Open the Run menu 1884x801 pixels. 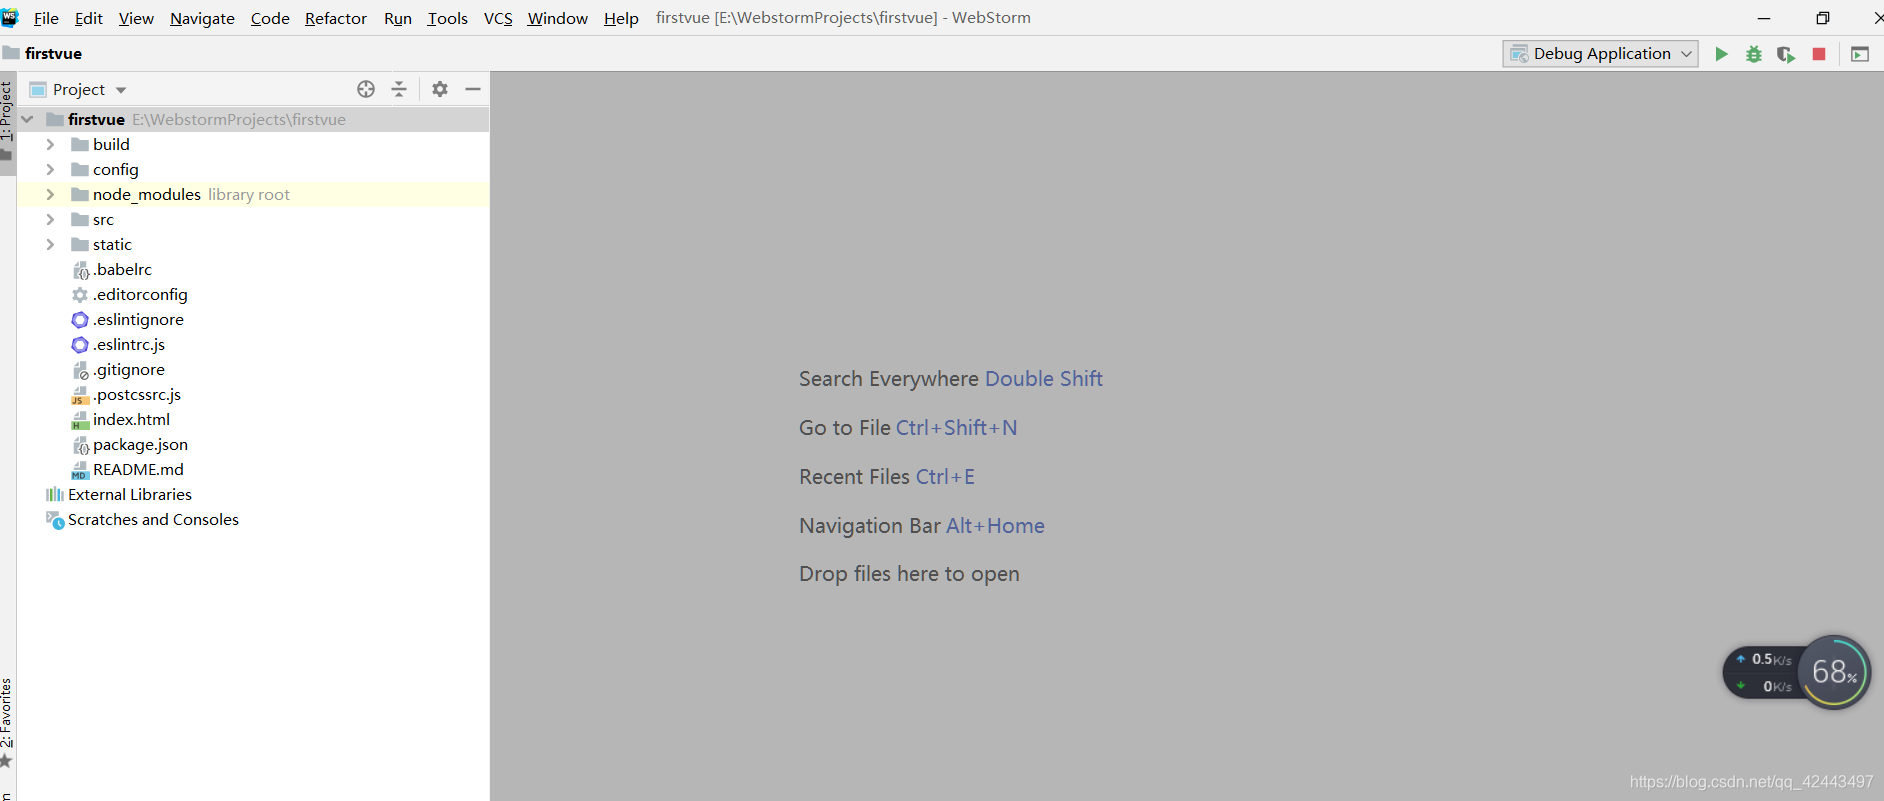click(x=398, y=18)
